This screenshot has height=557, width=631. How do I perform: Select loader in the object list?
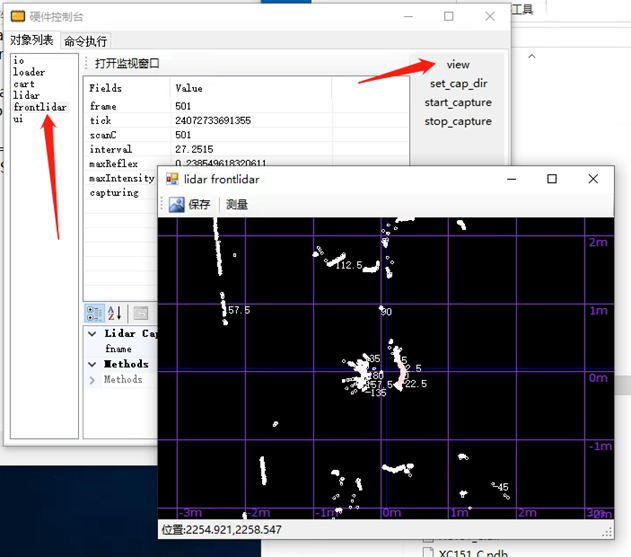(29, 72)
